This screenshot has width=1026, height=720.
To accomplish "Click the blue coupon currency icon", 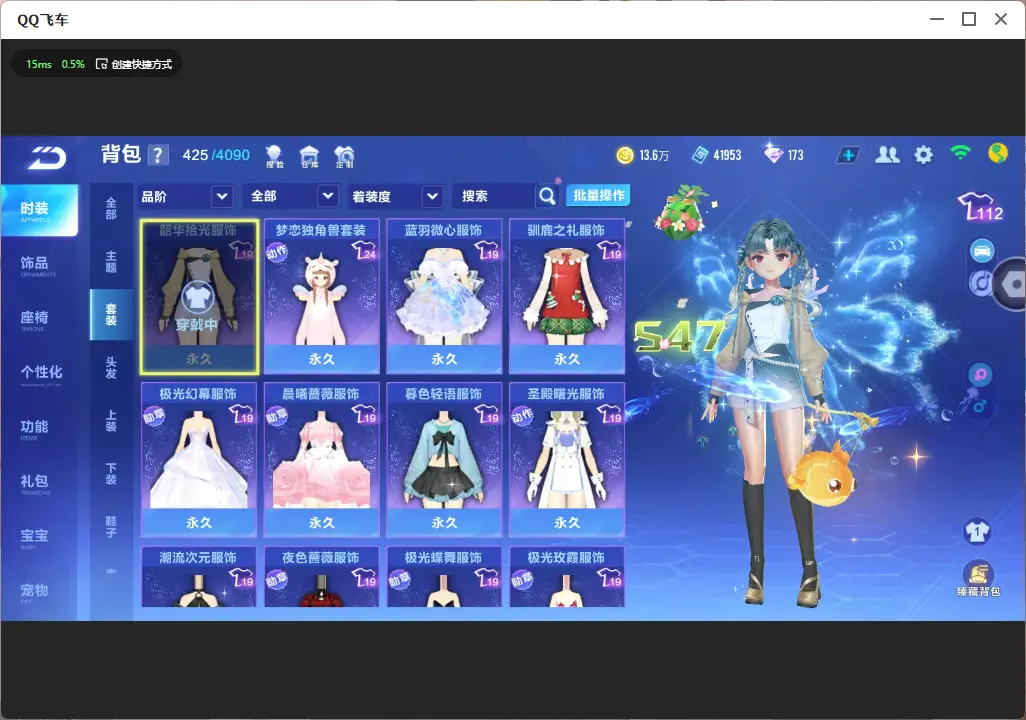I will 700,155.
